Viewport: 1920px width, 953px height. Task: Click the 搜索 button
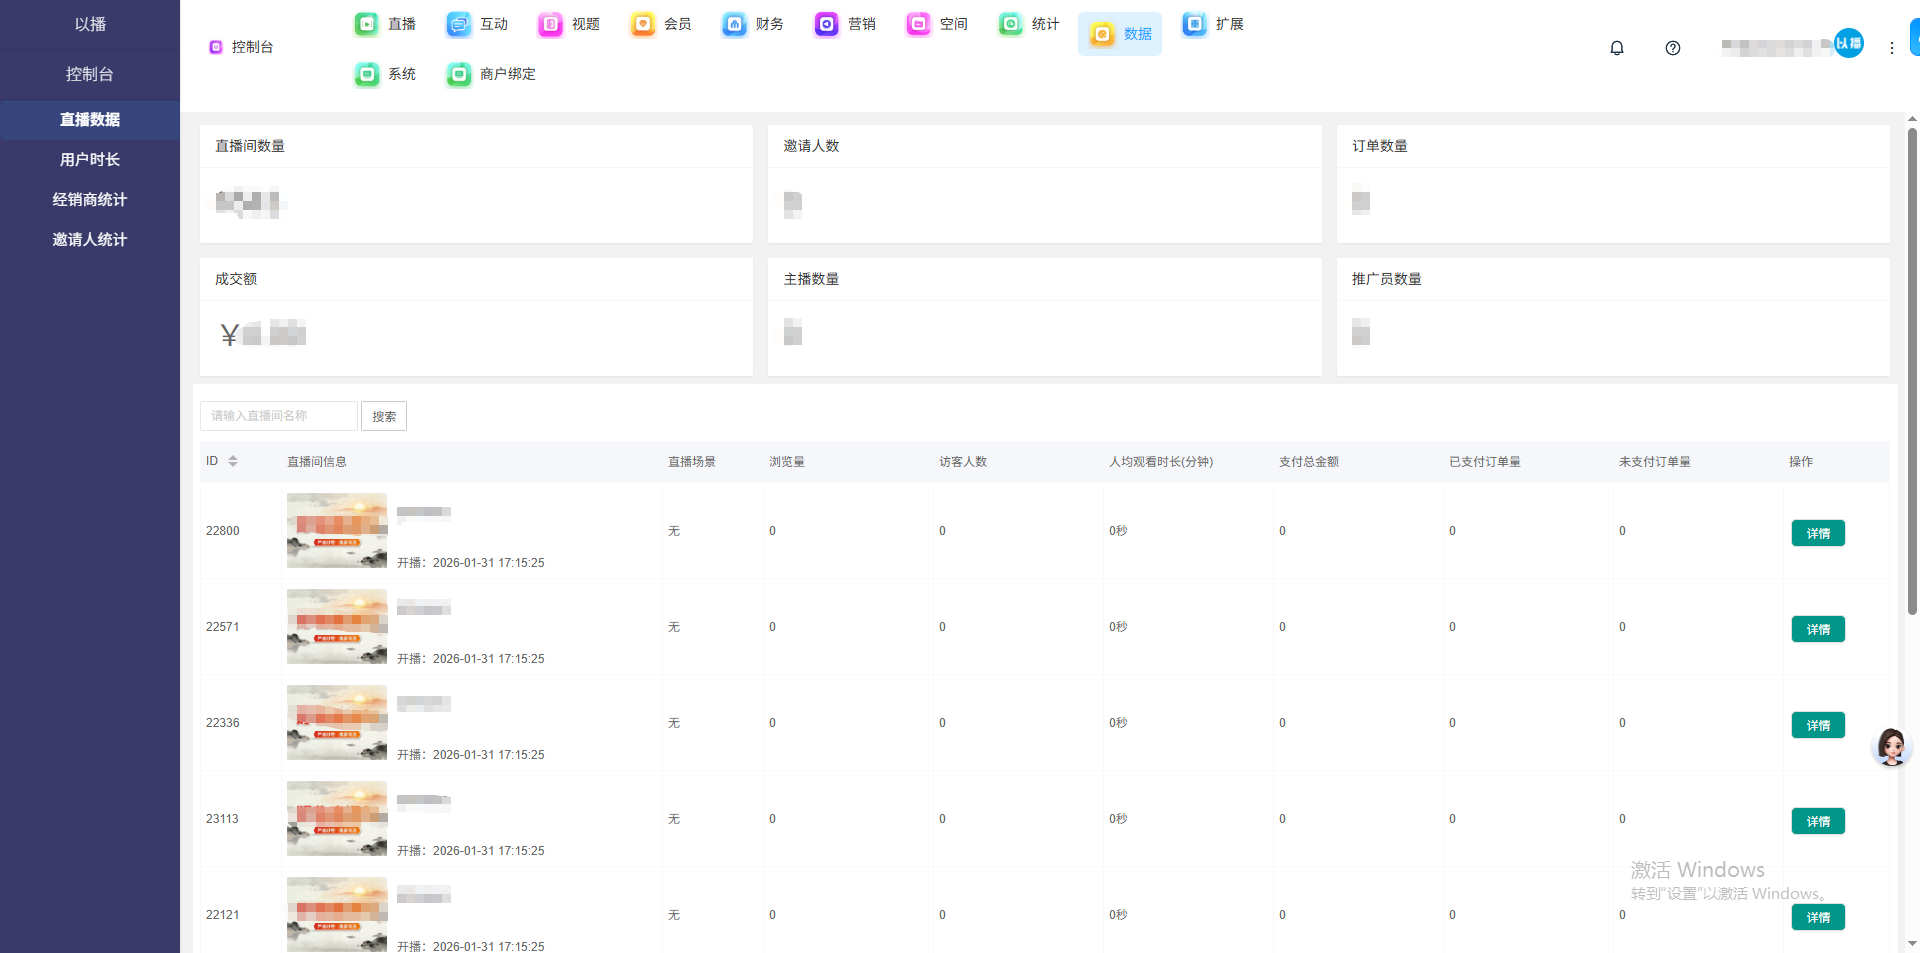coord(384,416)
